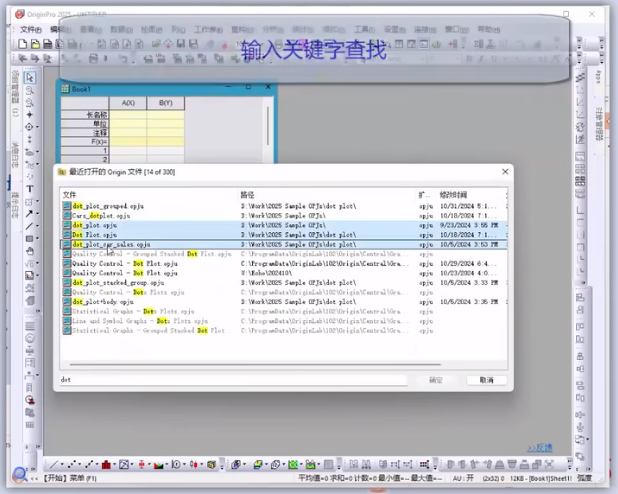
Task: Select Quality Control - Dot Plot.opju in Y:\Echo\202410\
Action: (125, 273)
